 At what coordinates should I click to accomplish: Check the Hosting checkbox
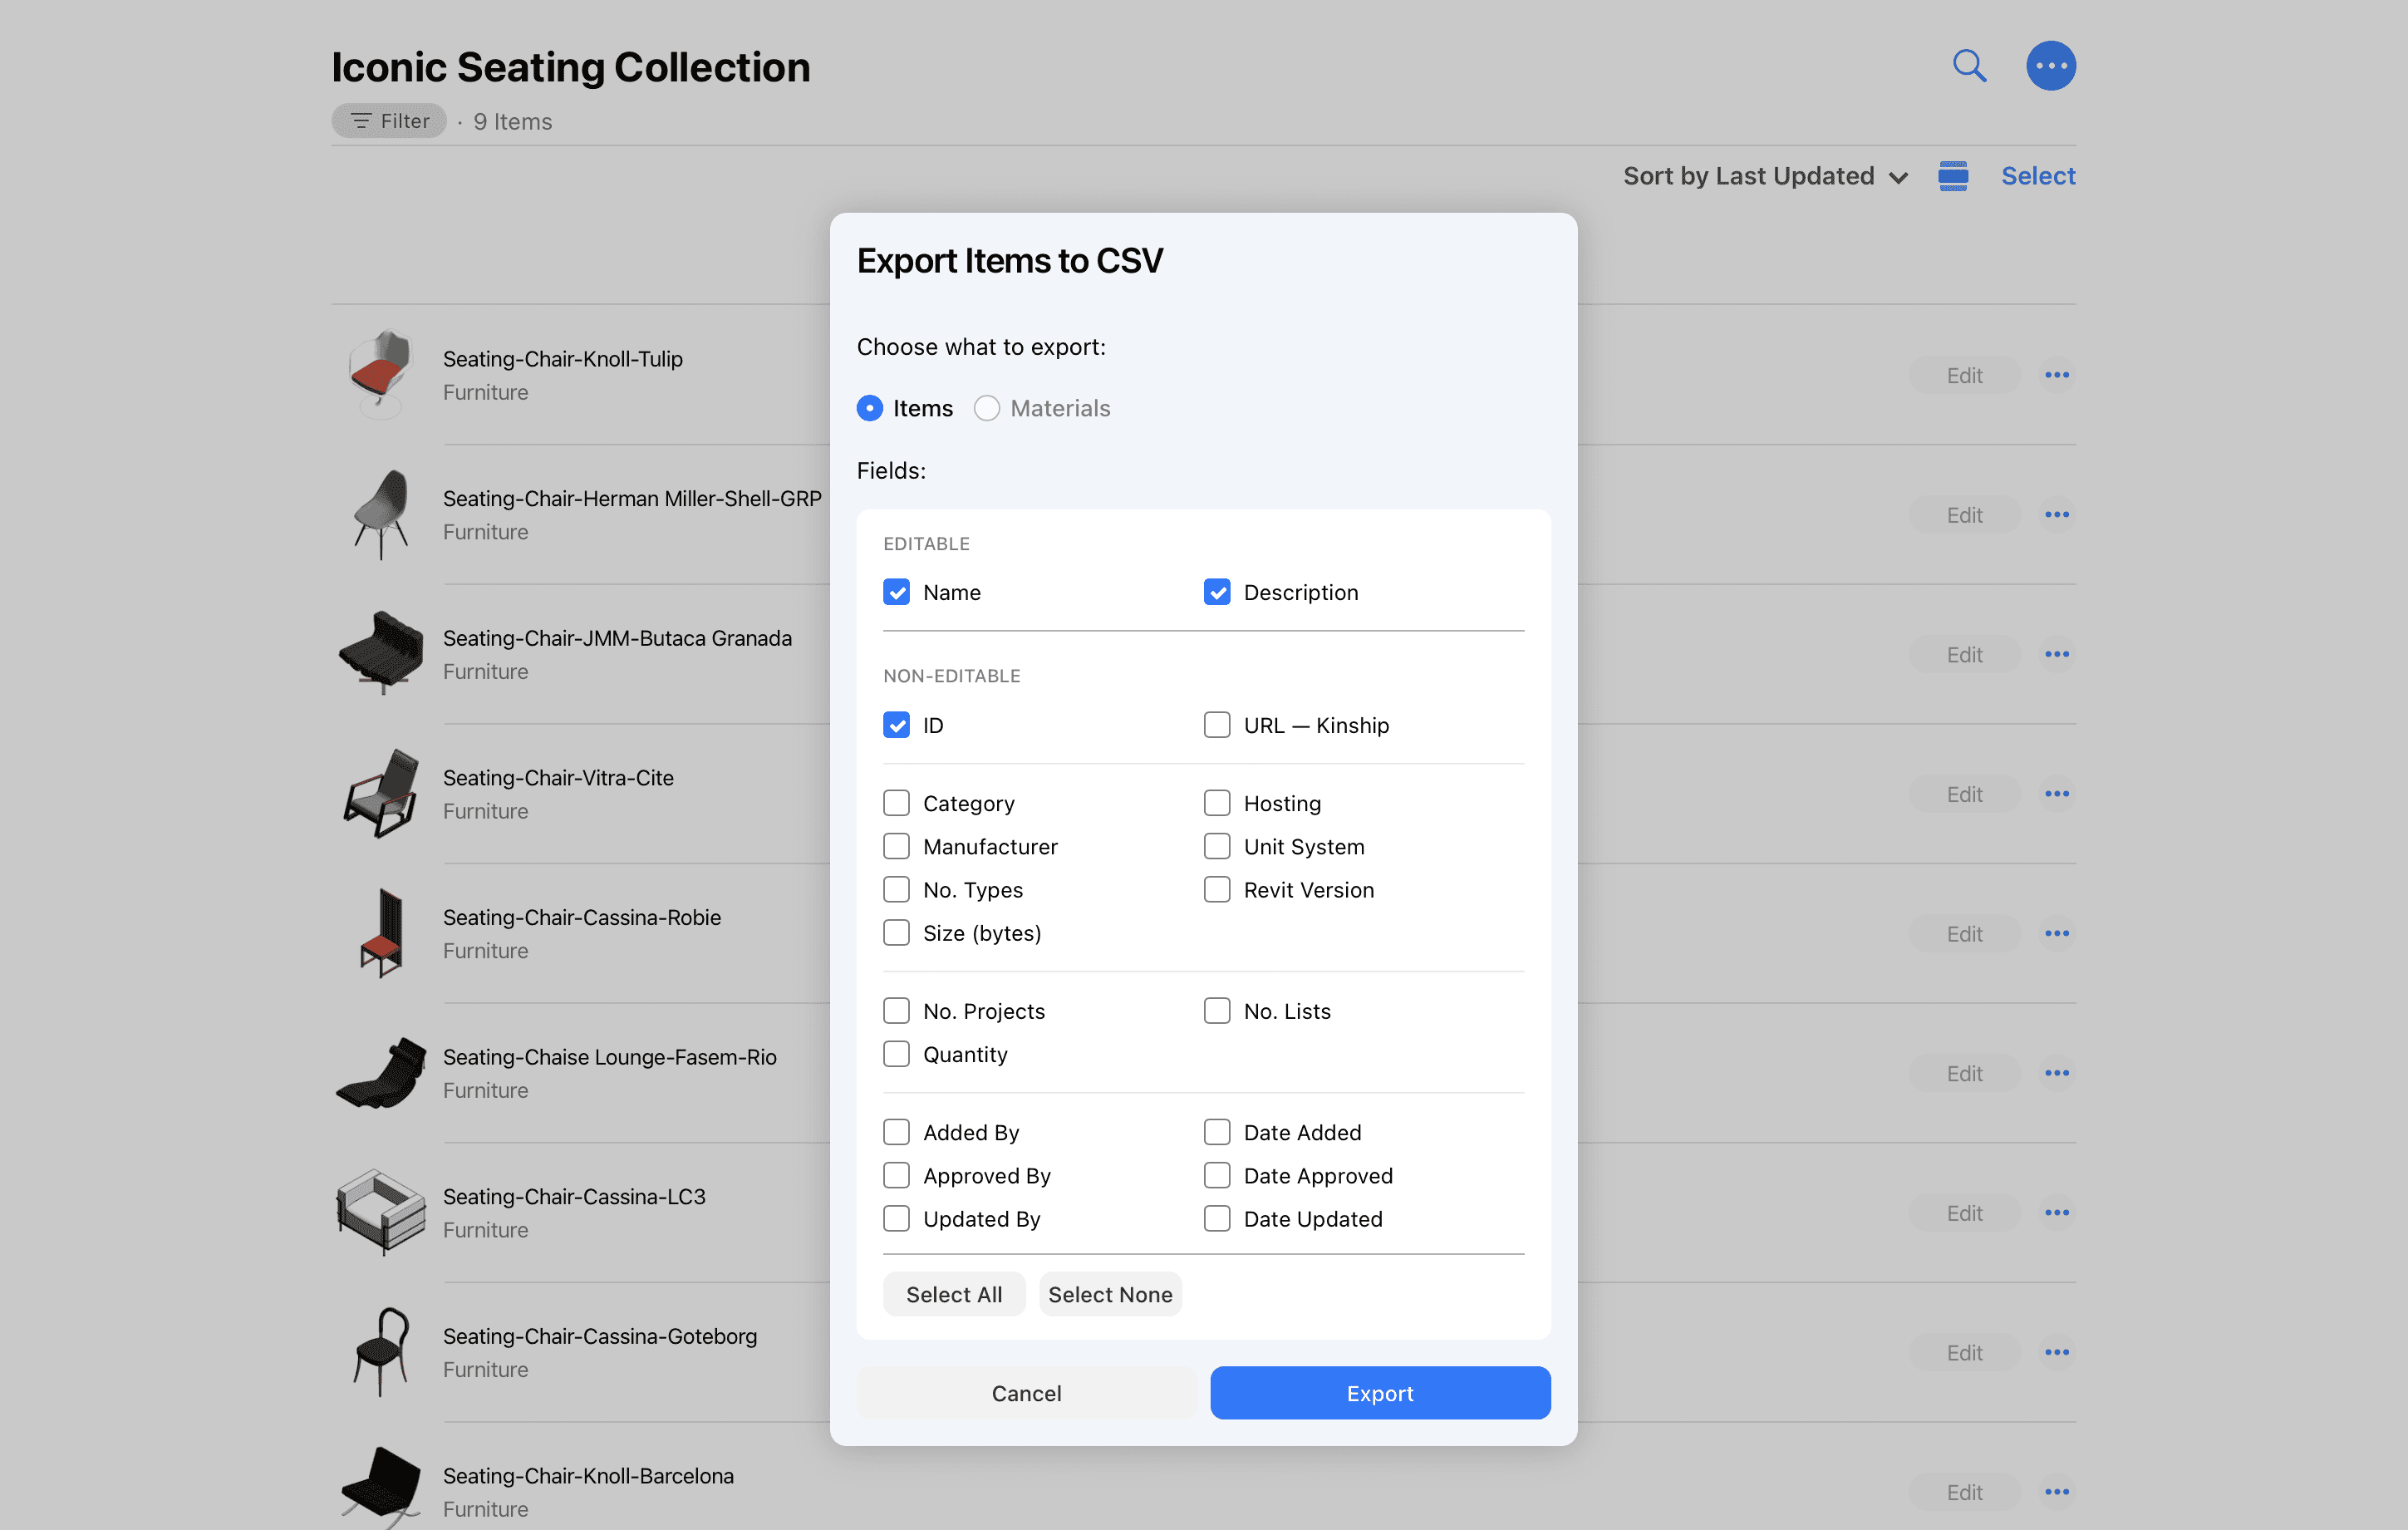click(x=1217, y=803)
